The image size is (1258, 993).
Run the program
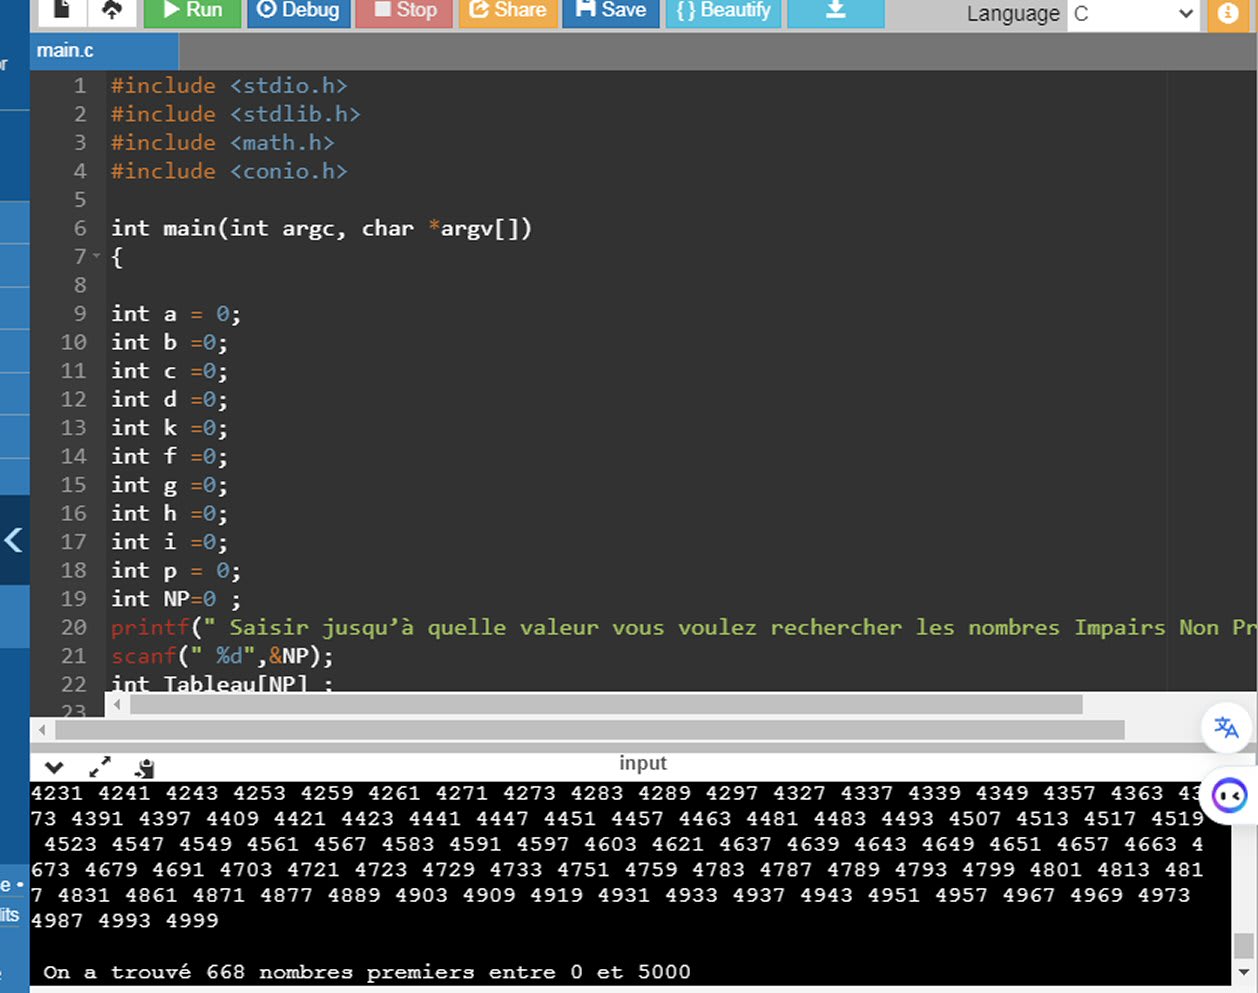pos(193,10)
